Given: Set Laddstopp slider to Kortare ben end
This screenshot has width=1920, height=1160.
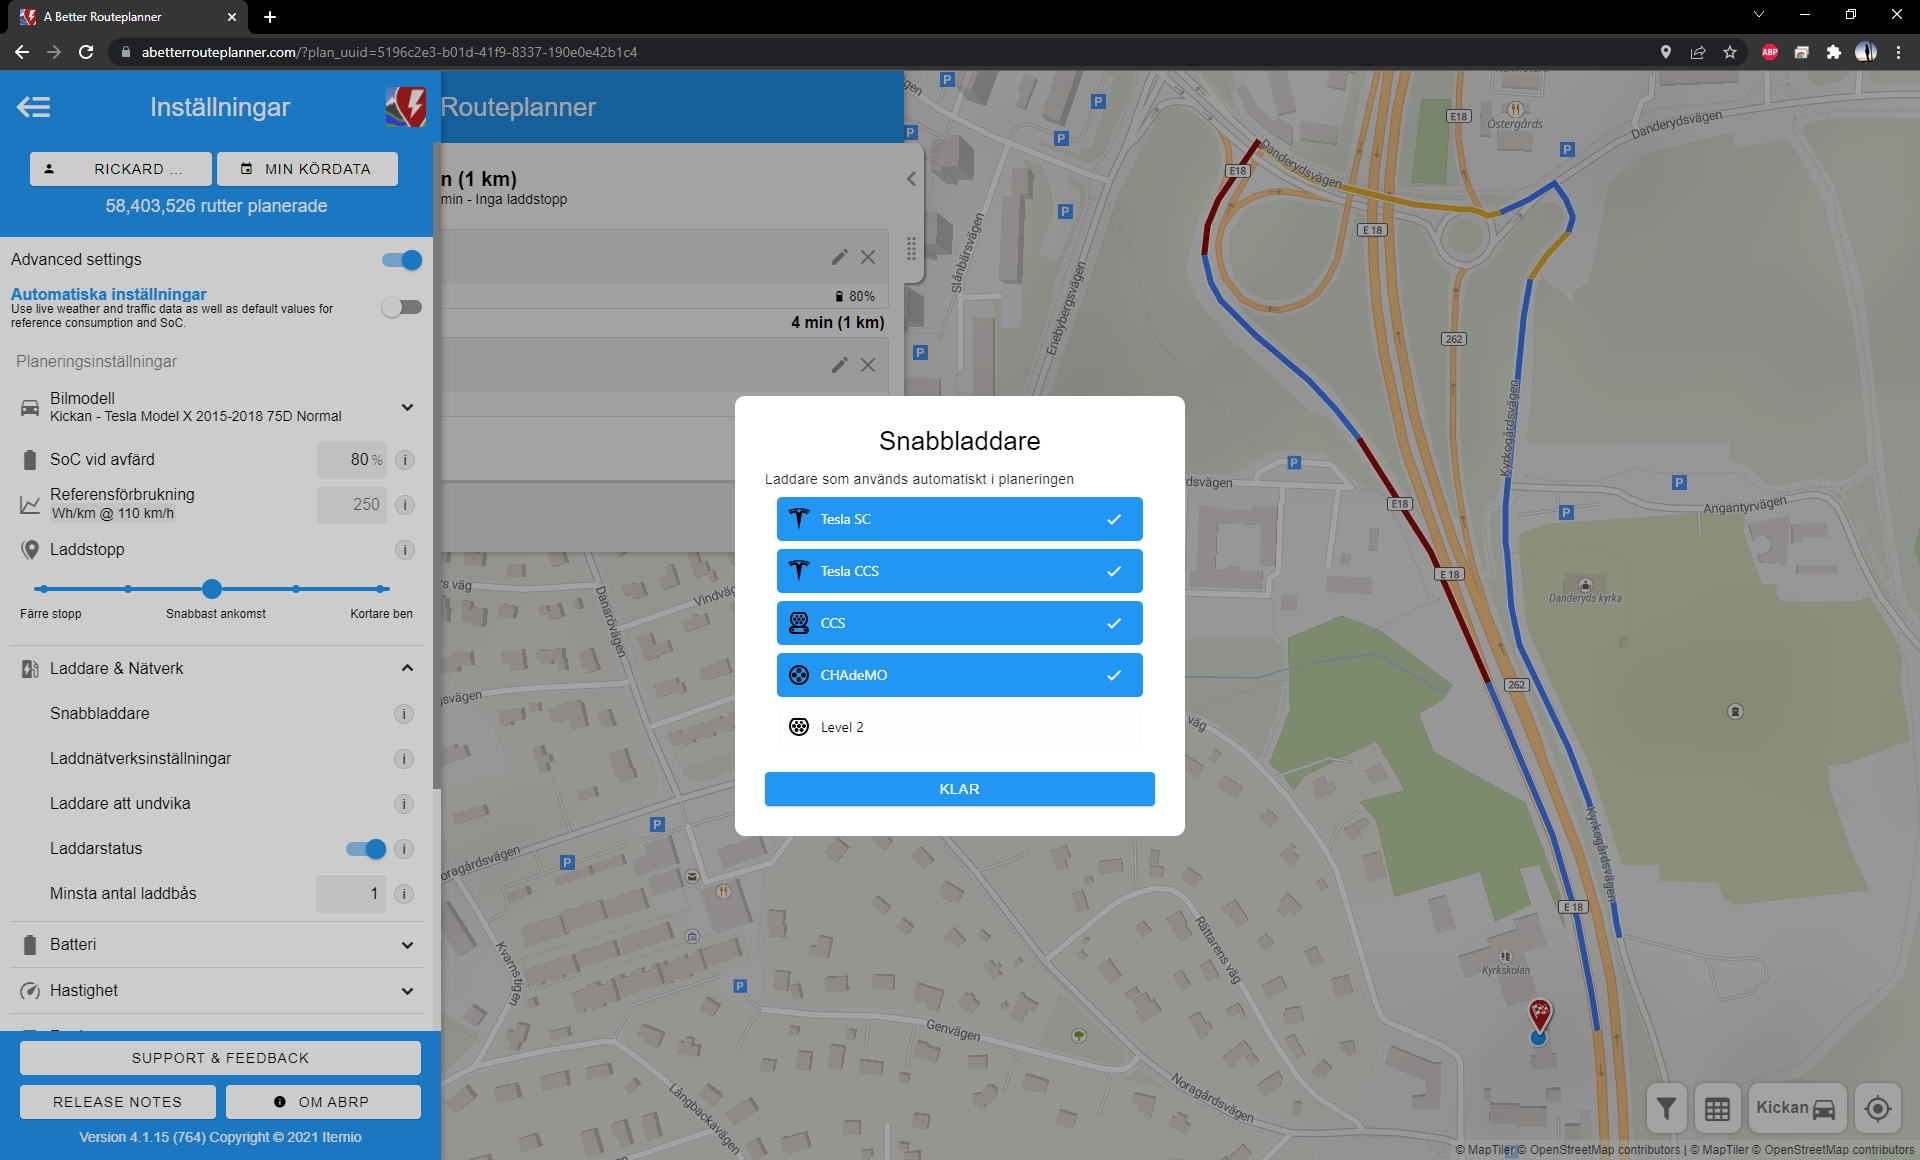Looking at the screenshot, I should coord(382,589).
